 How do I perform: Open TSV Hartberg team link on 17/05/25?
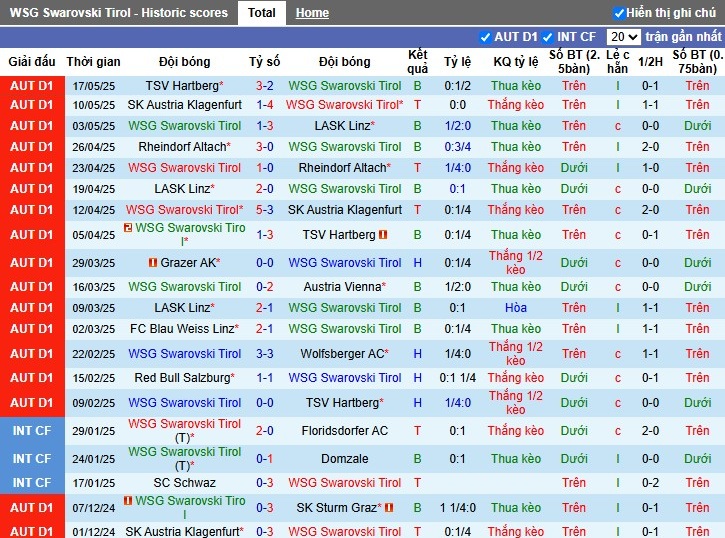tap(182, 86)
